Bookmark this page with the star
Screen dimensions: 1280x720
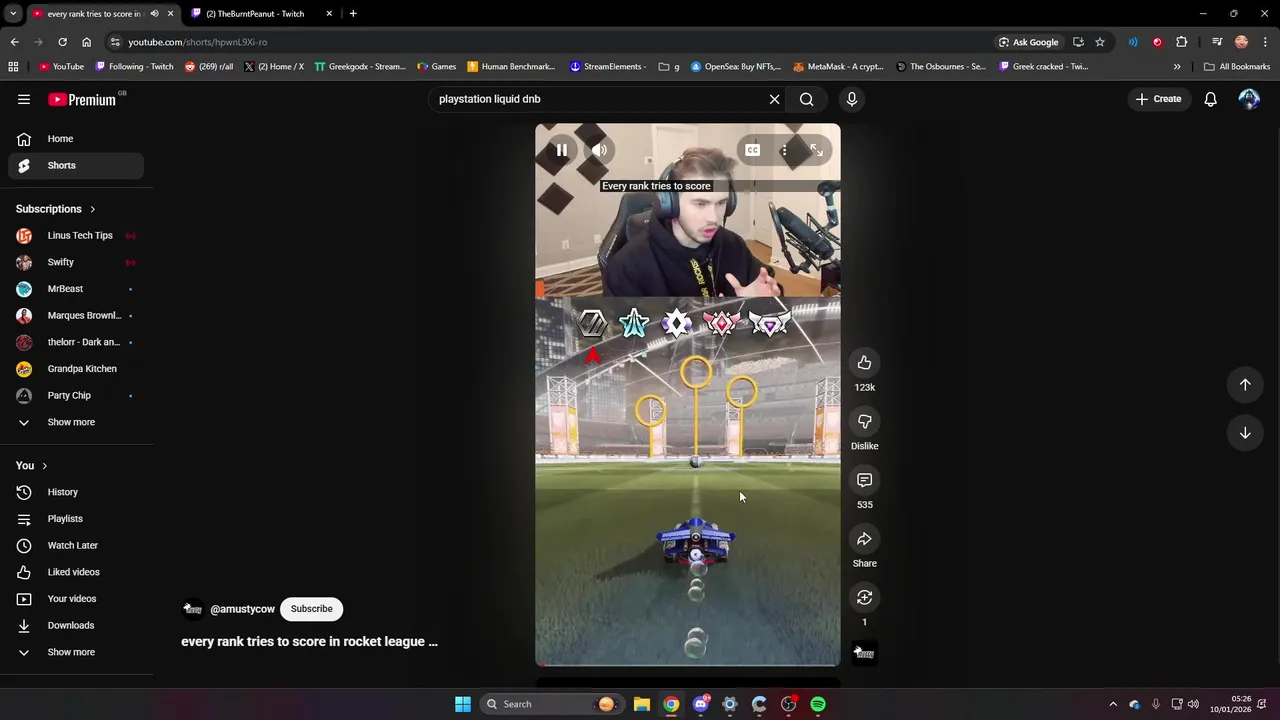pos(1100,42)
